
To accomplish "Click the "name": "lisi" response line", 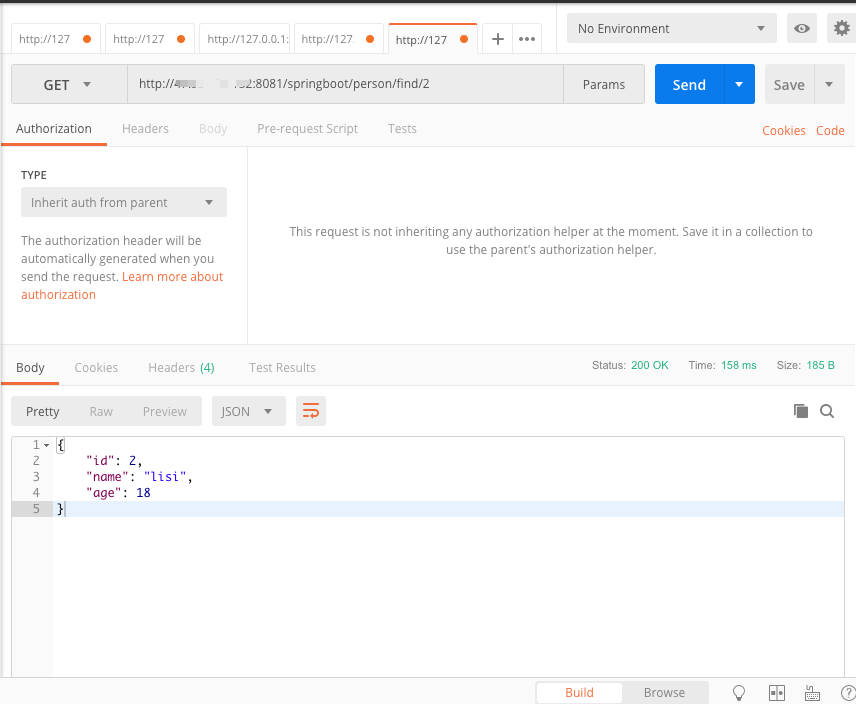I will (140, 476).
